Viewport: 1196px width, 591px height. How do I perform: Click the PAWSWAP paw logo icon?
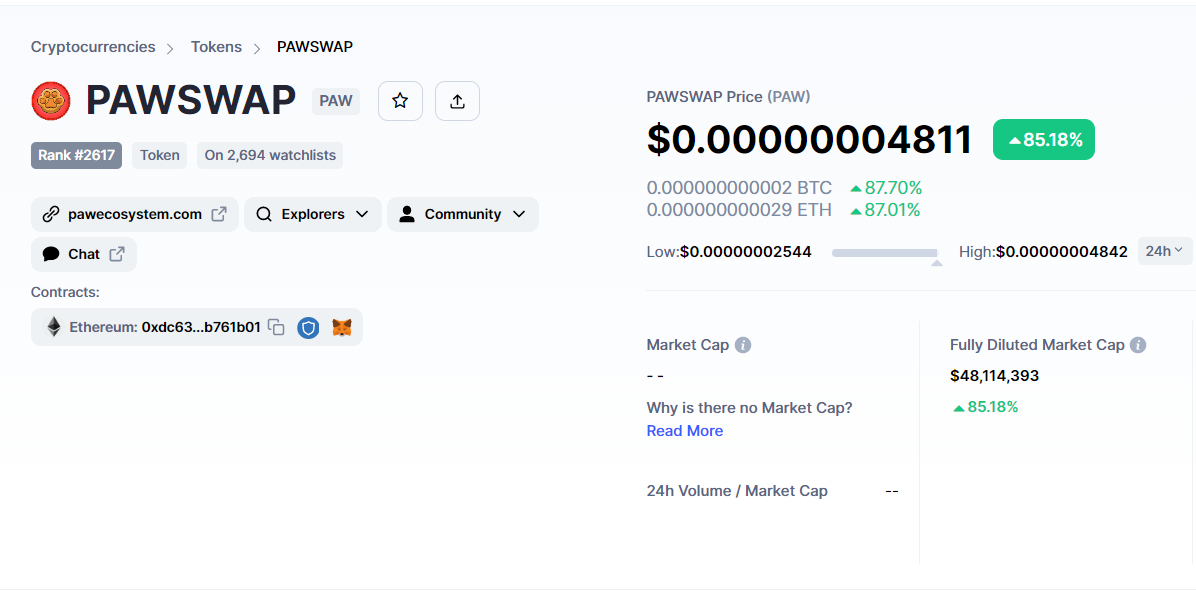[x=51, y=101]
